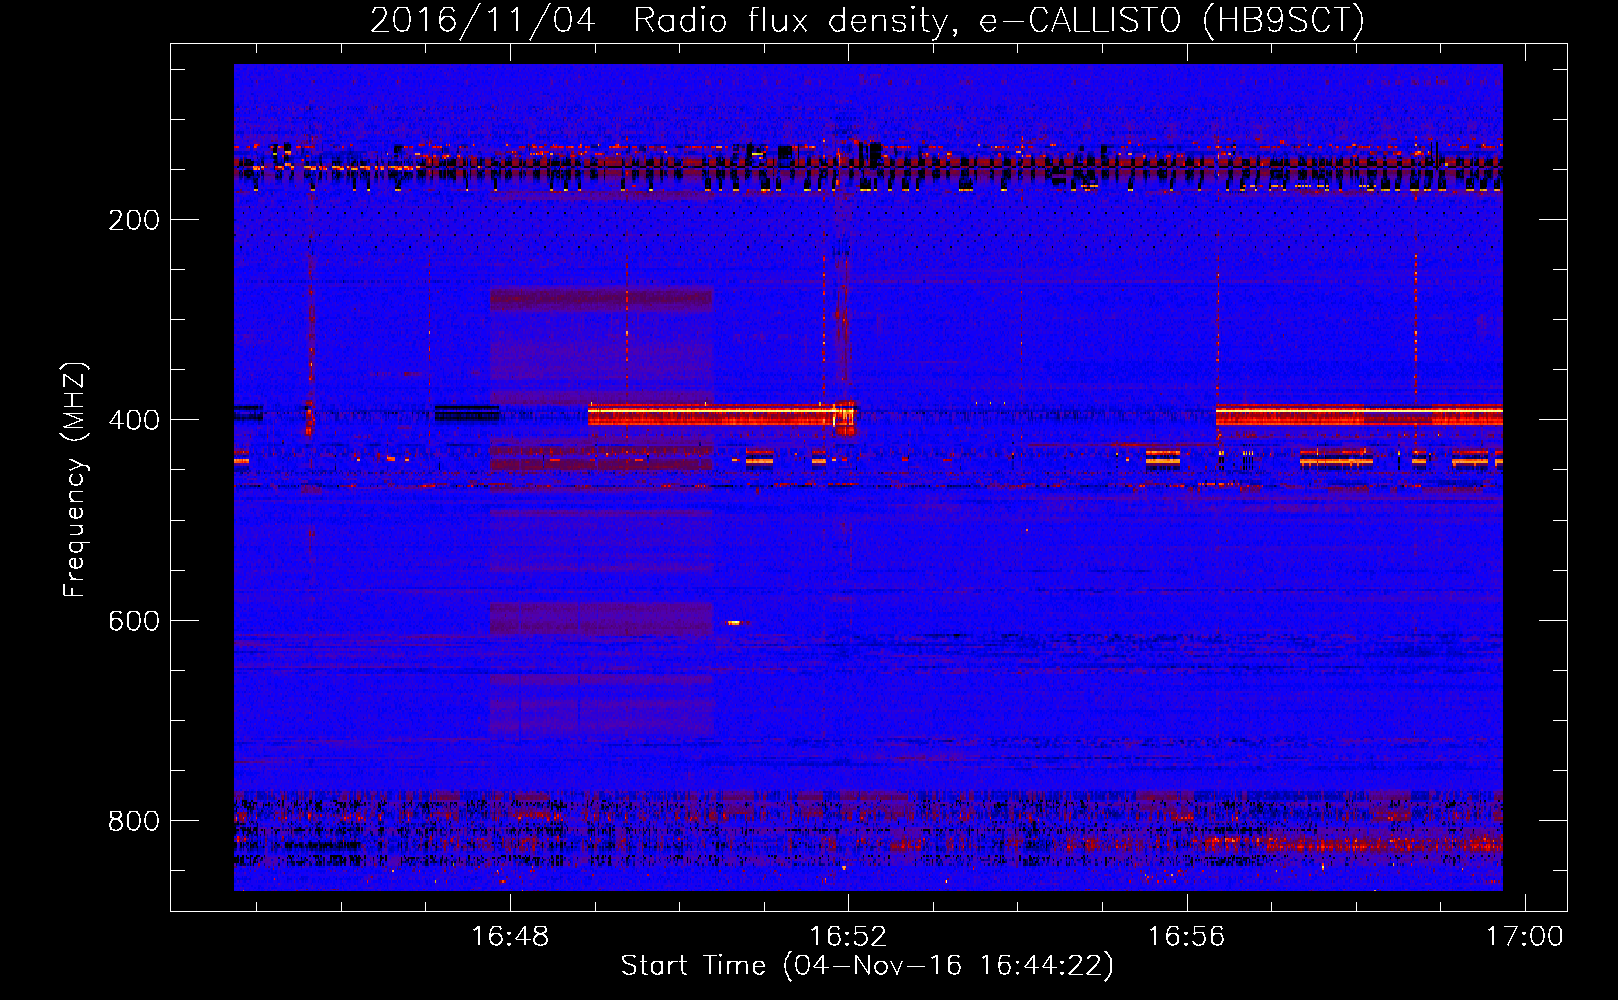Viewport: 1618px width, 1000px height.
Task: Click the 'Frequency (MHZ)' axis label
Action: 75,479
